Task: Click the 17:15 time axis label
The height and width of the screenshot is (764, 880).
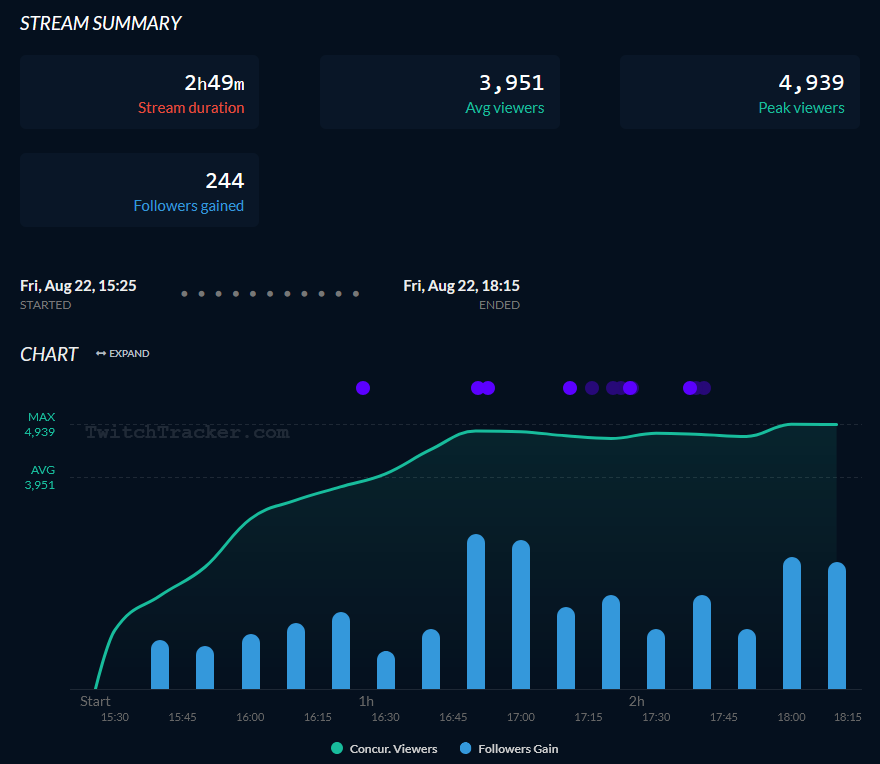Action: [x=588, y=717]
